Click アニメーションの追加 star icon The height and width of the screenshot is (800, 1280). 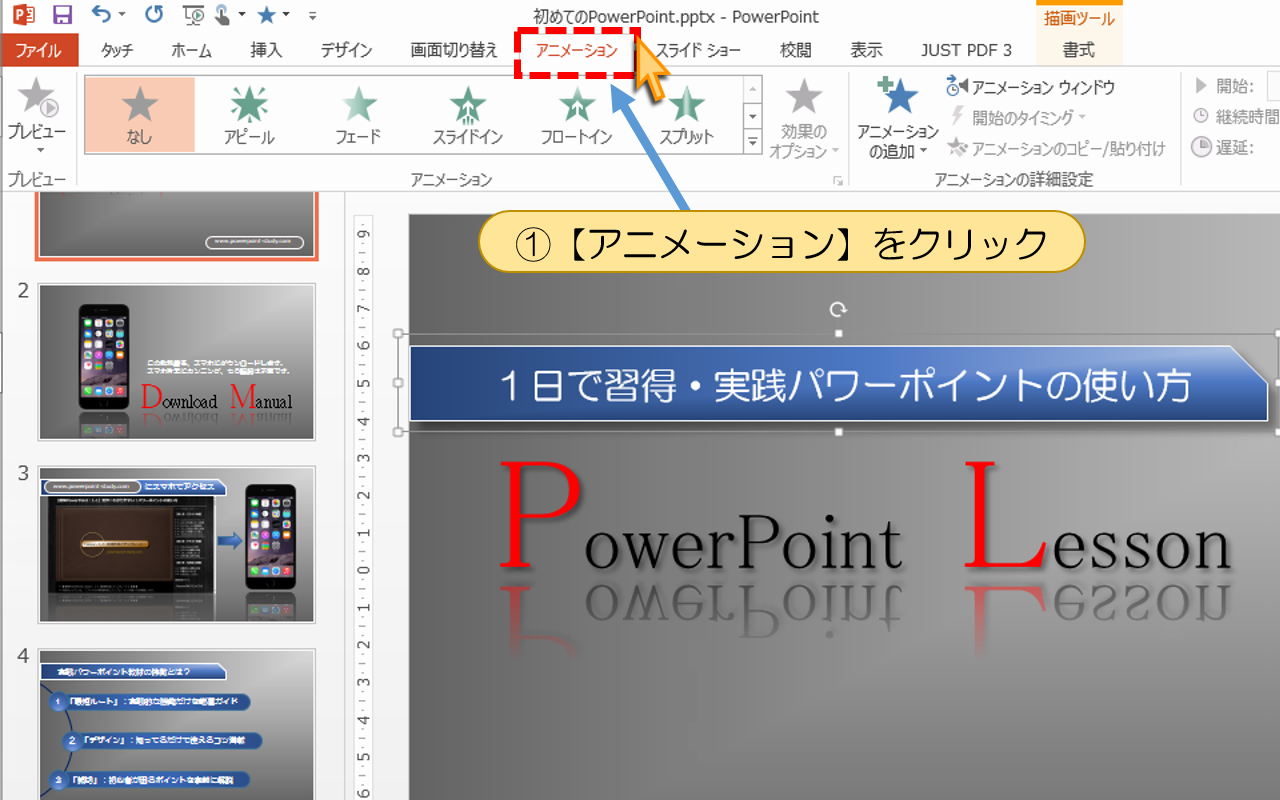coord(897,96)
